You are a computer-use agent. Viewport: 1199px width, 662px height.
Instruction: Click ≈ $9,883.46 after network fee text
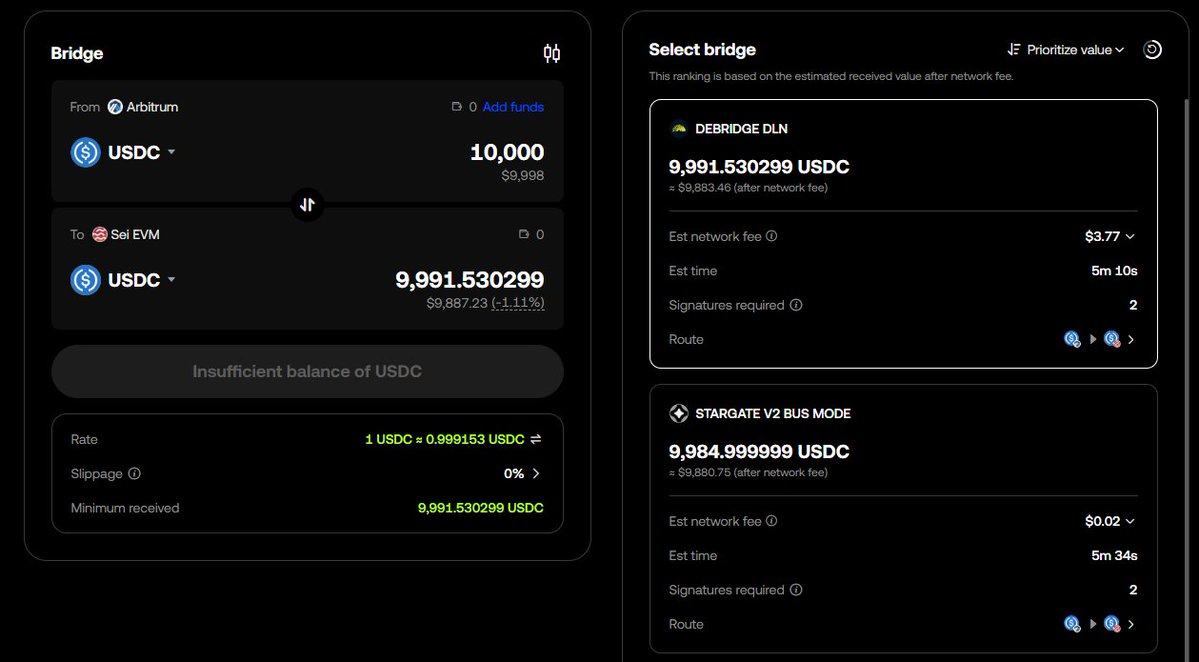coord(748,188)
